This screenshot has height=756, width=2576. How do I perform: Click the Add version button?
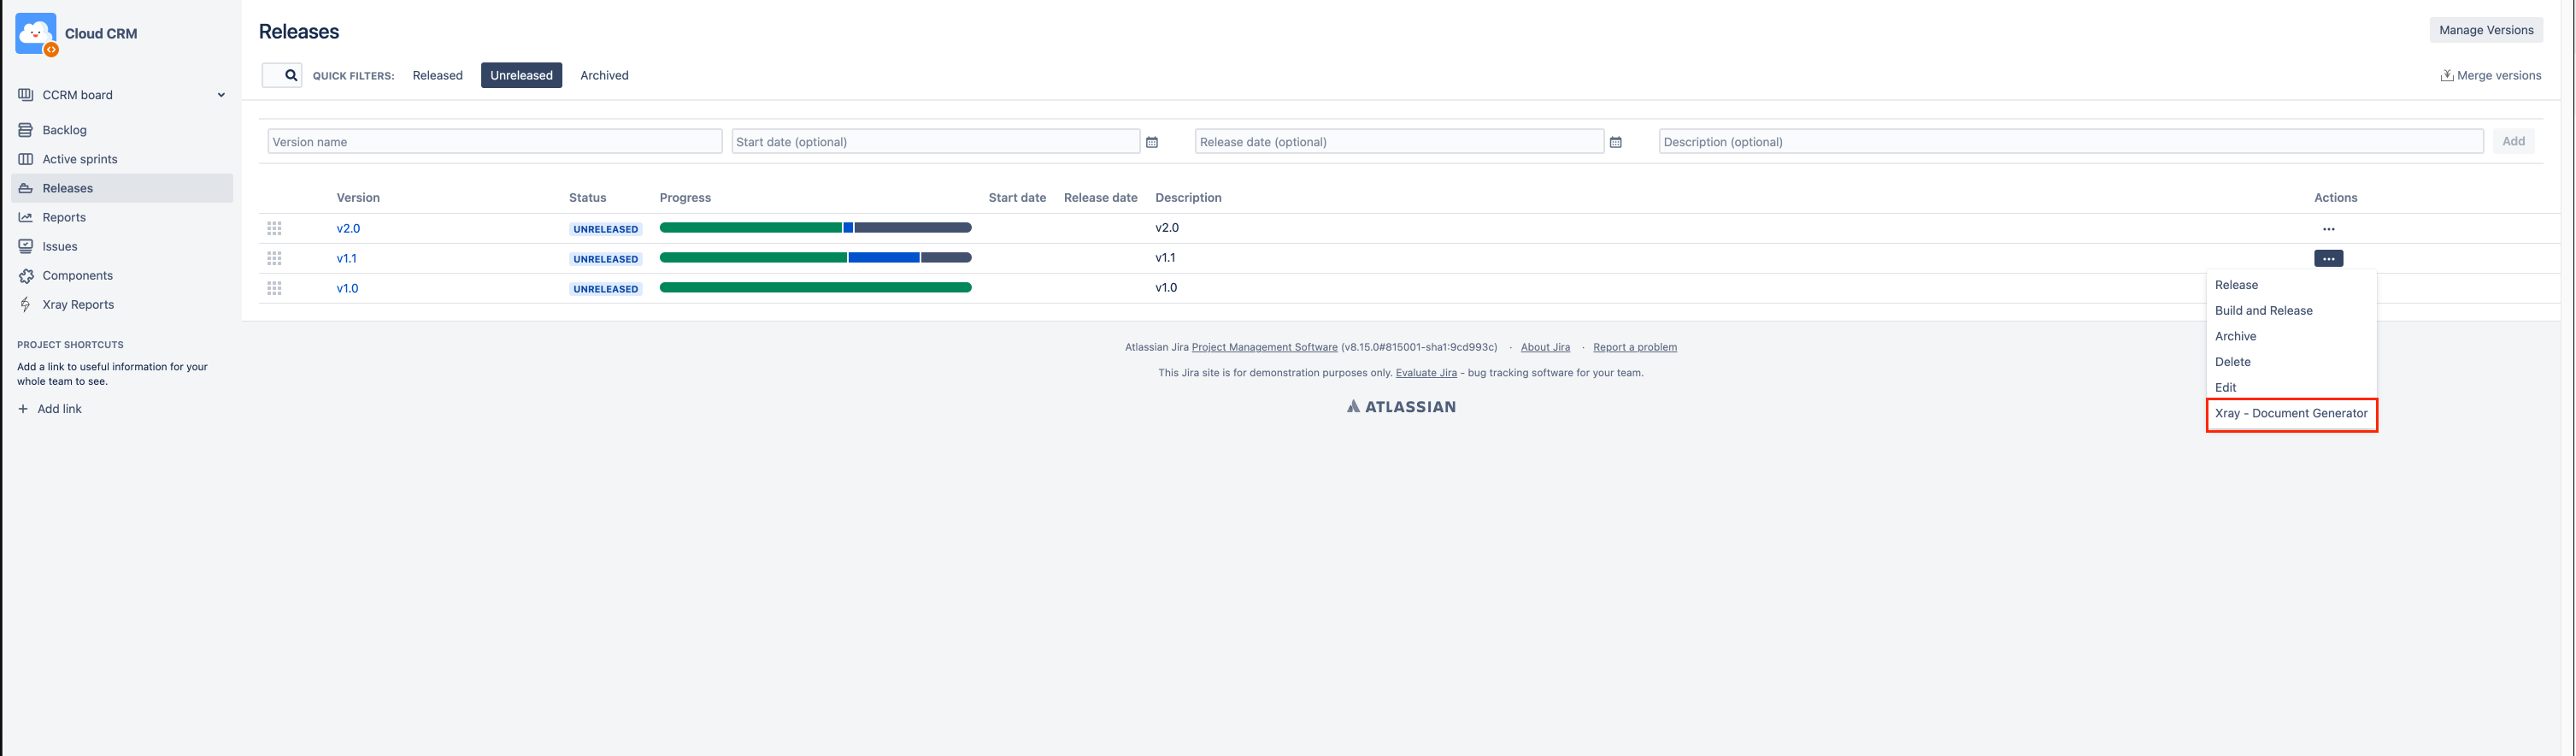(x=2514, y=141)
